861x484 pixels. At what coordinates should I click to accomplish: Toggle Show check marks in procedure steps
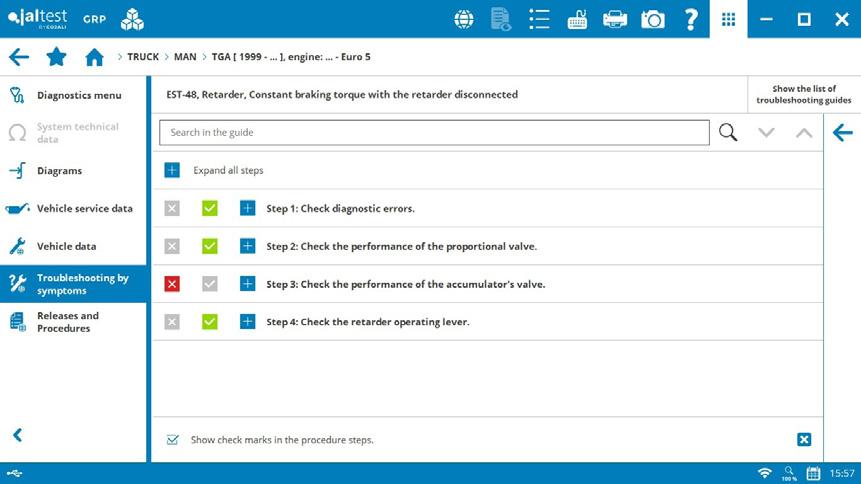coord(172,440)
